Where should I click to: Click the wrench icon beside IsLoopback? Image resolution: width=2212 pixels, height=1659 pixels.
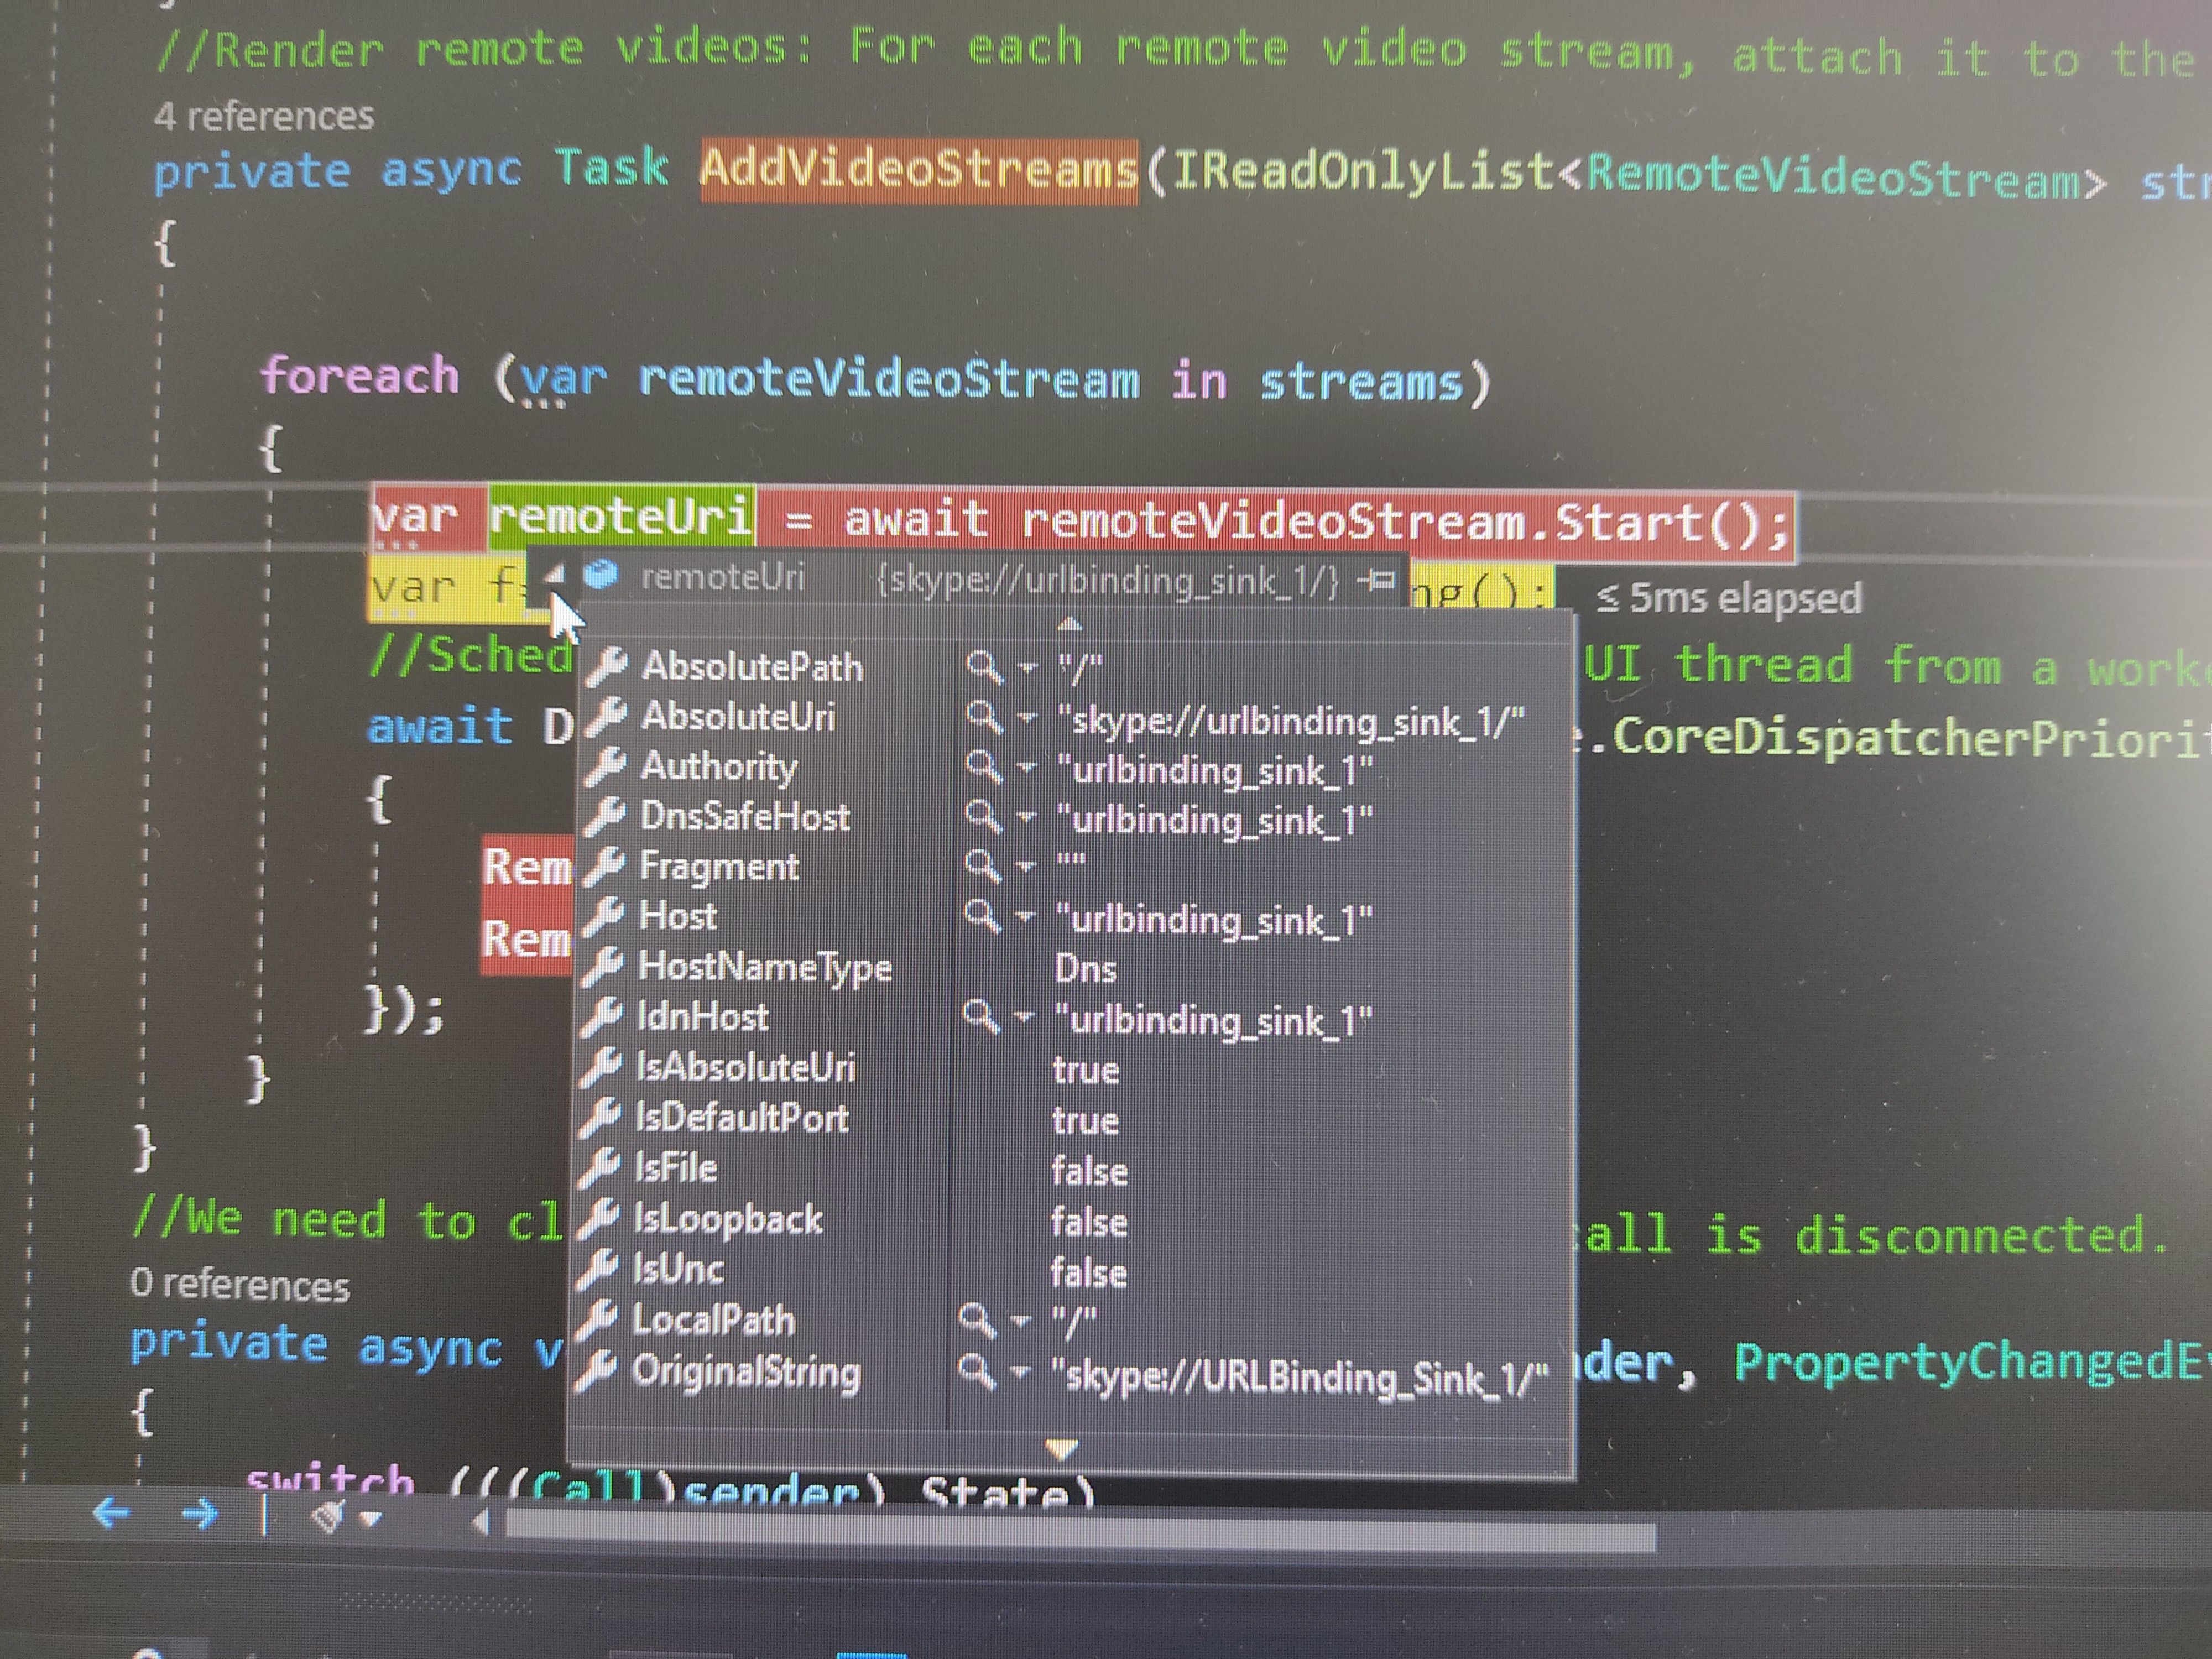click(599, 1218)
